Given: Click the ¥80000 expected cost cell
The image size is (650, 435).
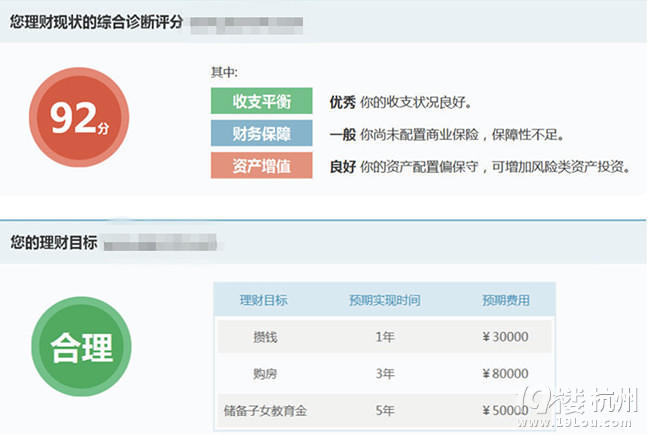Looking at the screenshot, I should [x=505, y=374].
